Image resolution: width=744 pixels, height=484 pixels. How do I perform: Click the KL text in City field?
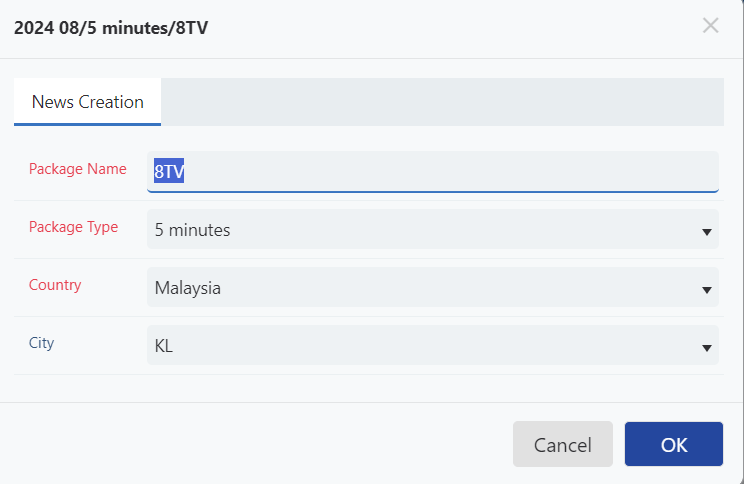pos(164,346)
